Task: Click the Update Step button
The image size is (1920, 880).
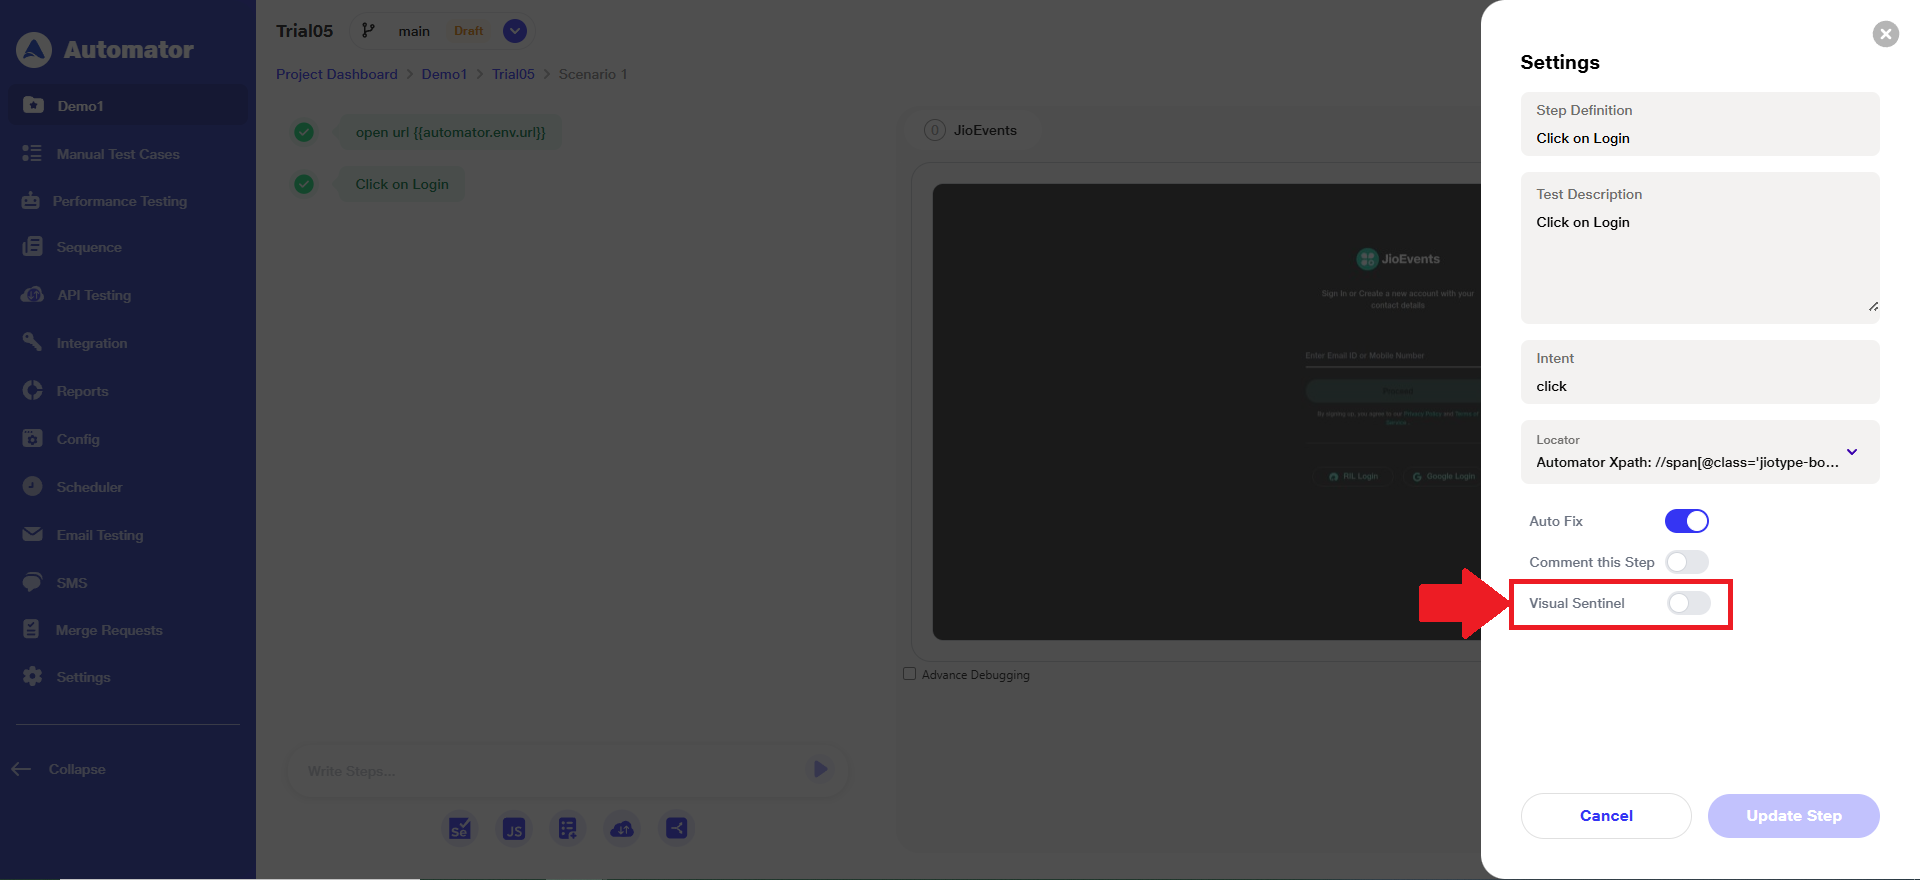Action: [1793, 816]
